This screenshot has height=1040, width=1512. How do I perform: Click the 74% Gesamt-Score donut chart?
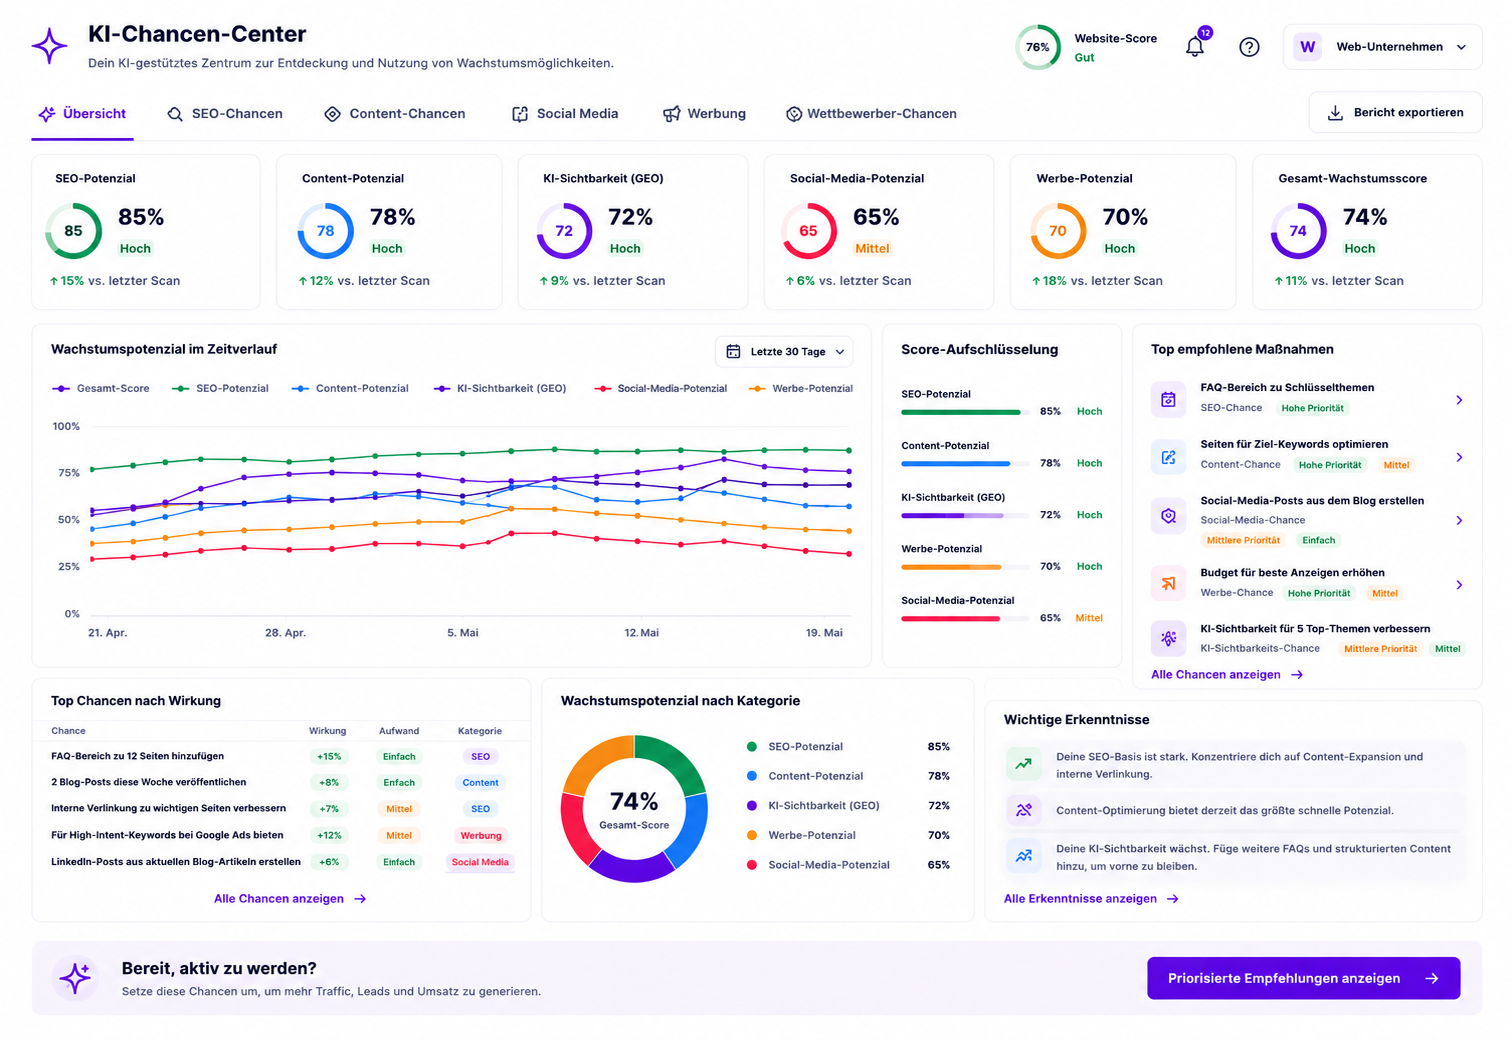click(634, 808)
